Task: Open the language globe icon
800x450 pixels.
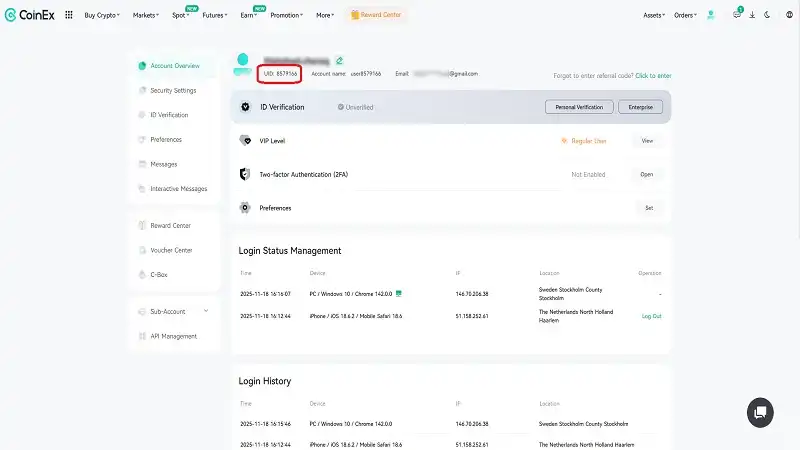Action: pyautogui.click(x=789, y=15)
